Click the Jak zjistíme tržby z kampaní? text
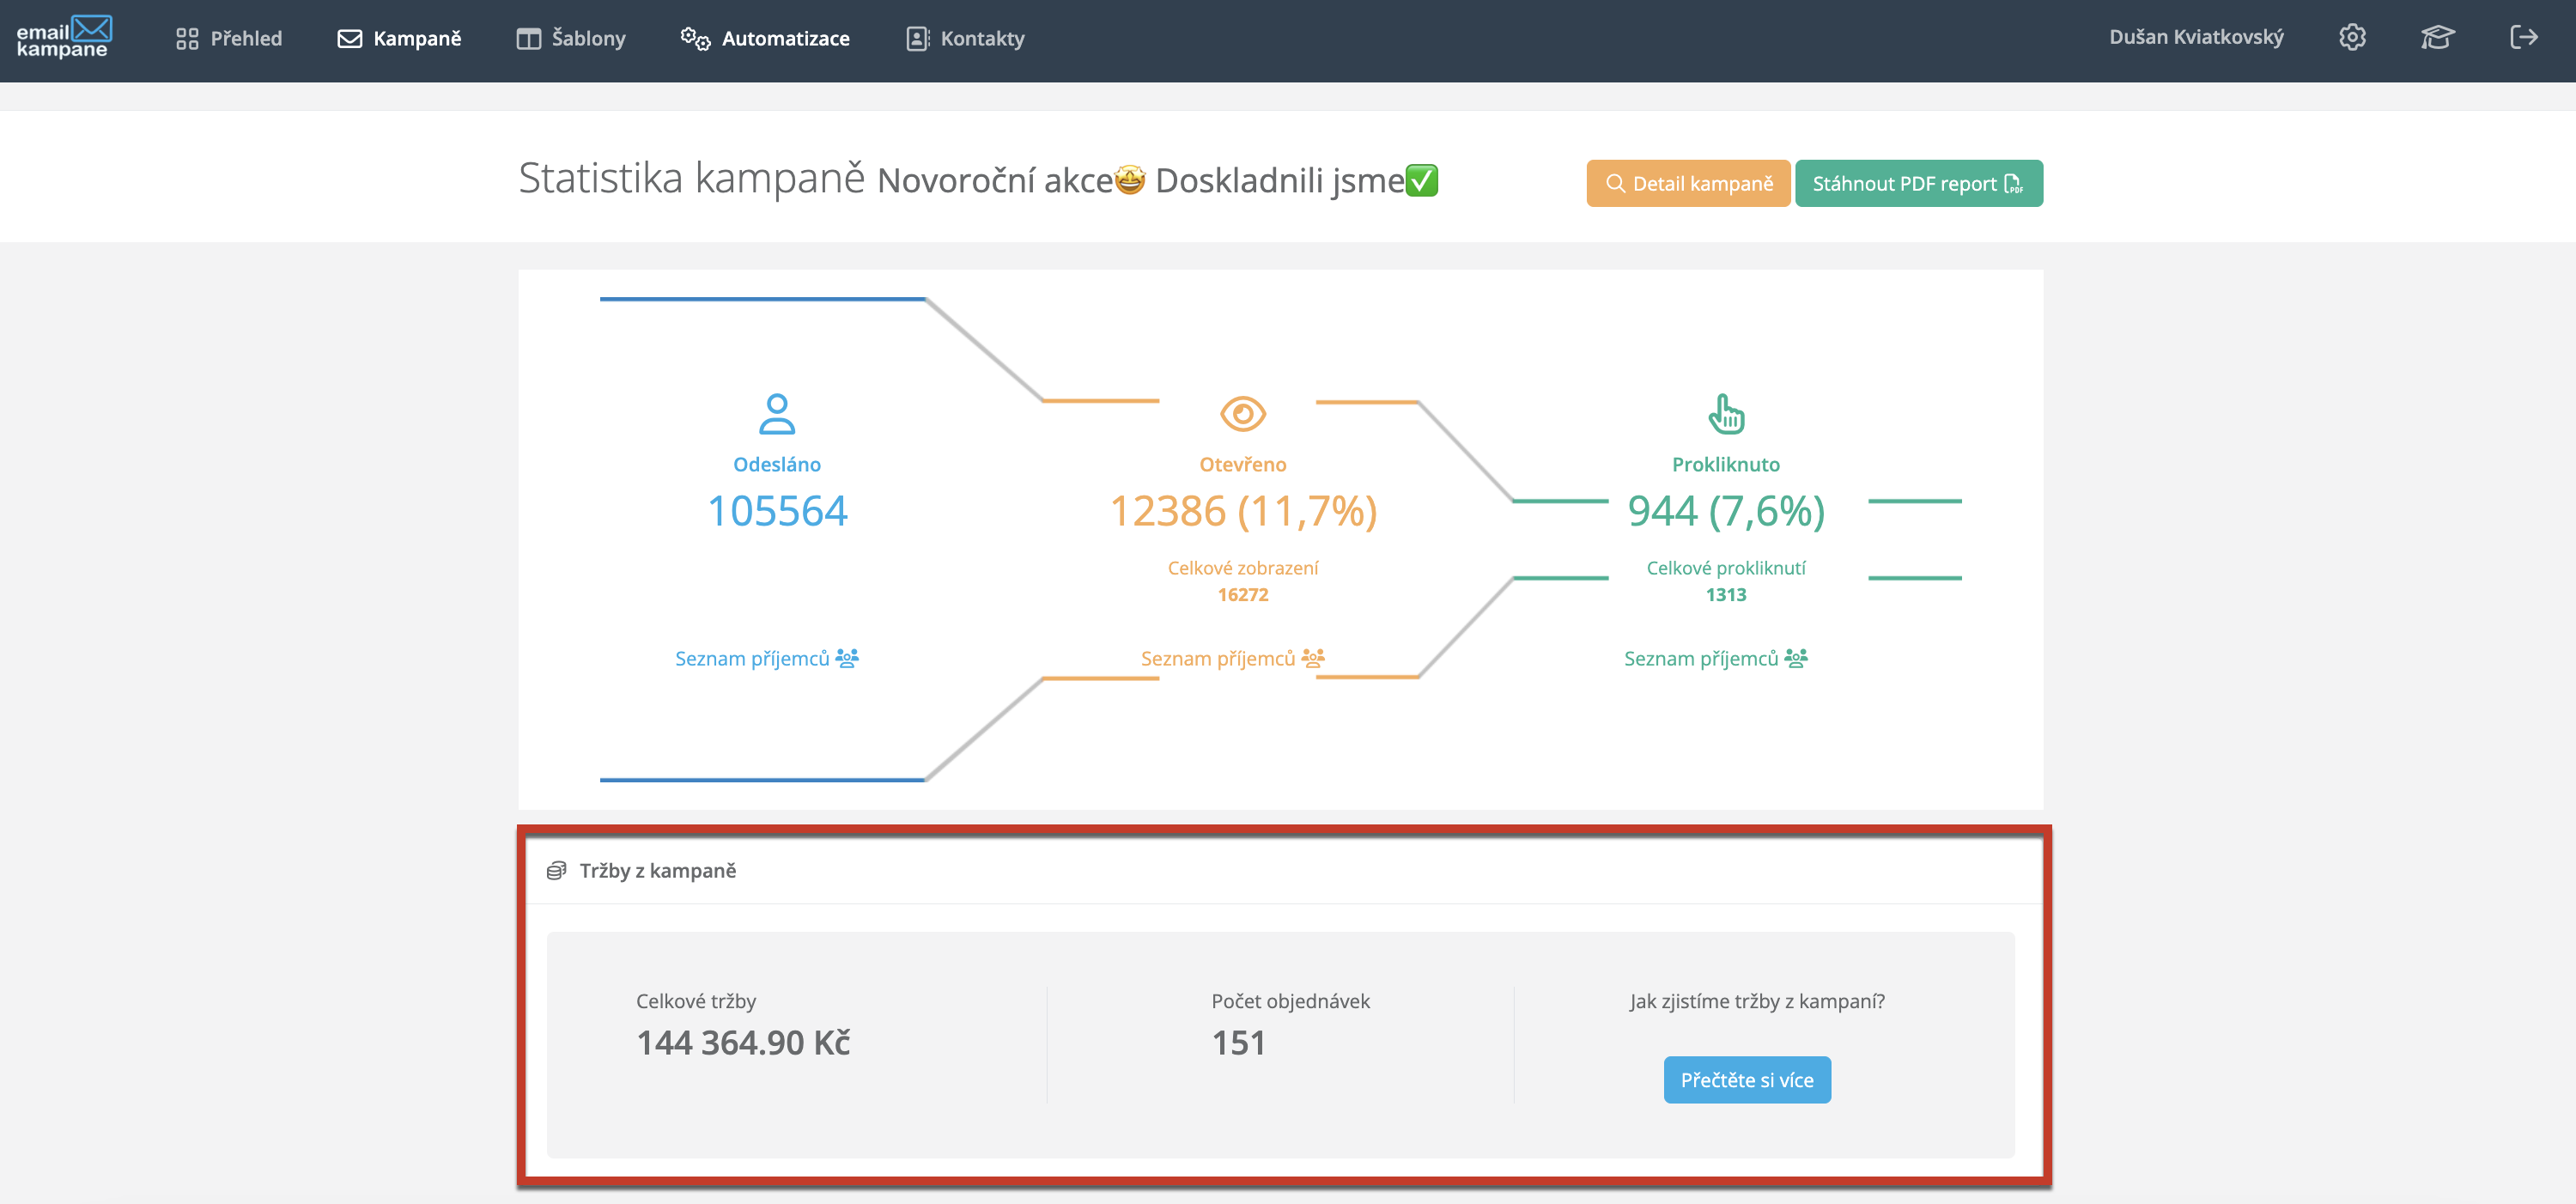The width and height of the screenshot is (2576, 1204). pyautogui.click(x=1757, y=1001)
